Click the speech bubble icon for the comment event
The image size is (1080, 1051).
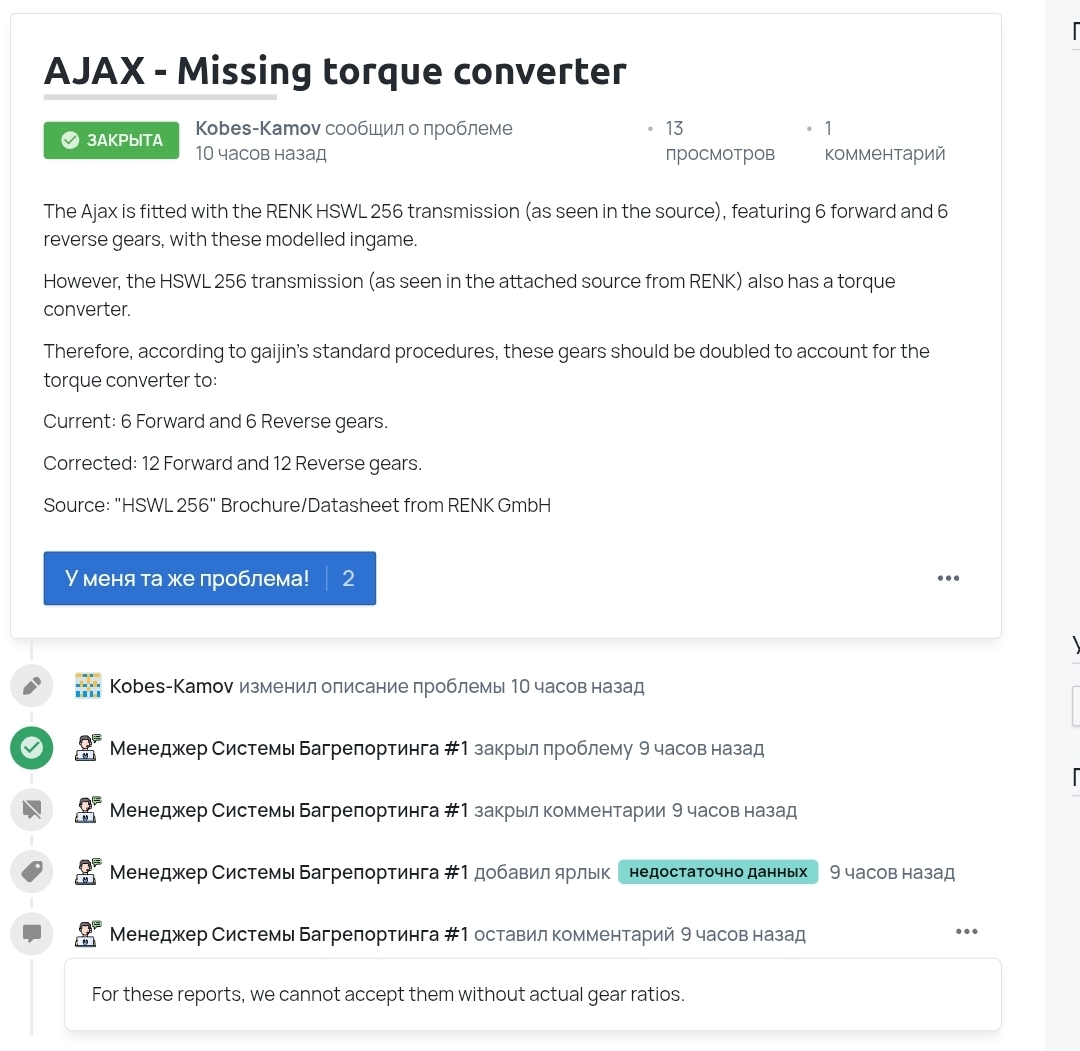tap(31, 933)
